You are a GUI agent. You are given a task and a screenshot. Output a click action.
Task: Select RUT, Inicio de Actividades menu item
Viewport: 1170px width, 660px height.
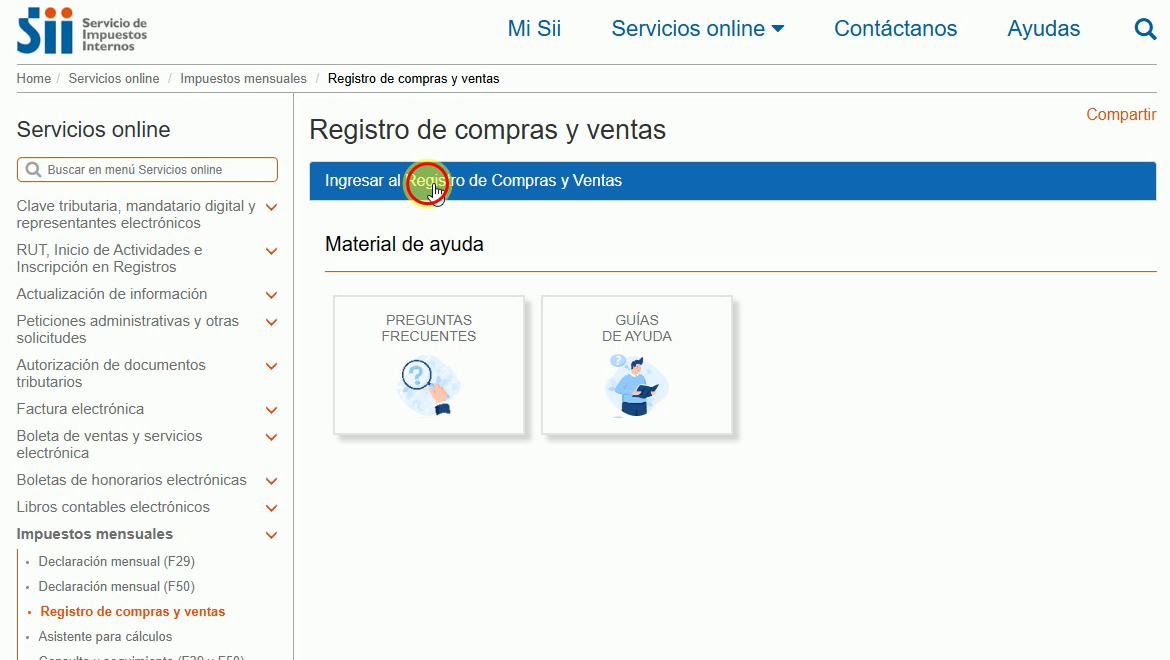coord(109,258)
